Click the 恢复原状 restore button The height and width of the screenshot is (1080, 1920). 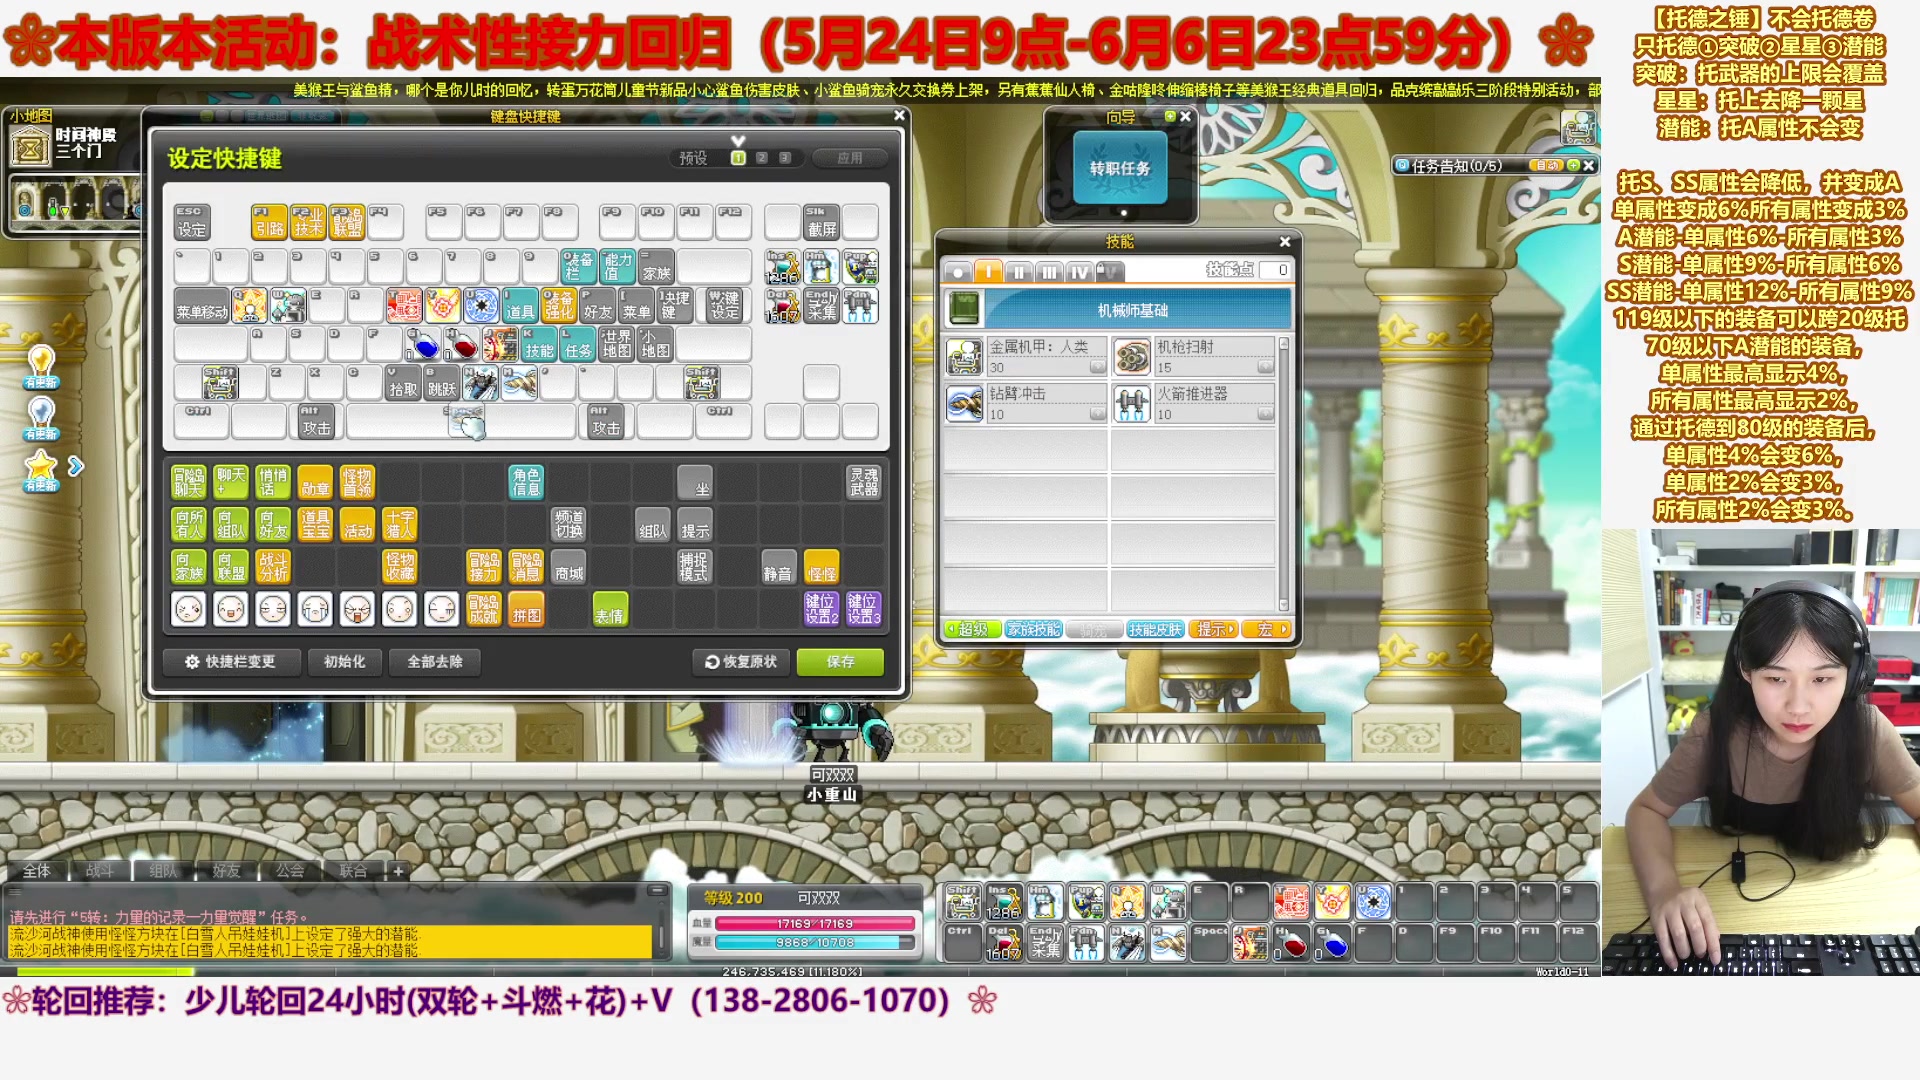[741, 662]
